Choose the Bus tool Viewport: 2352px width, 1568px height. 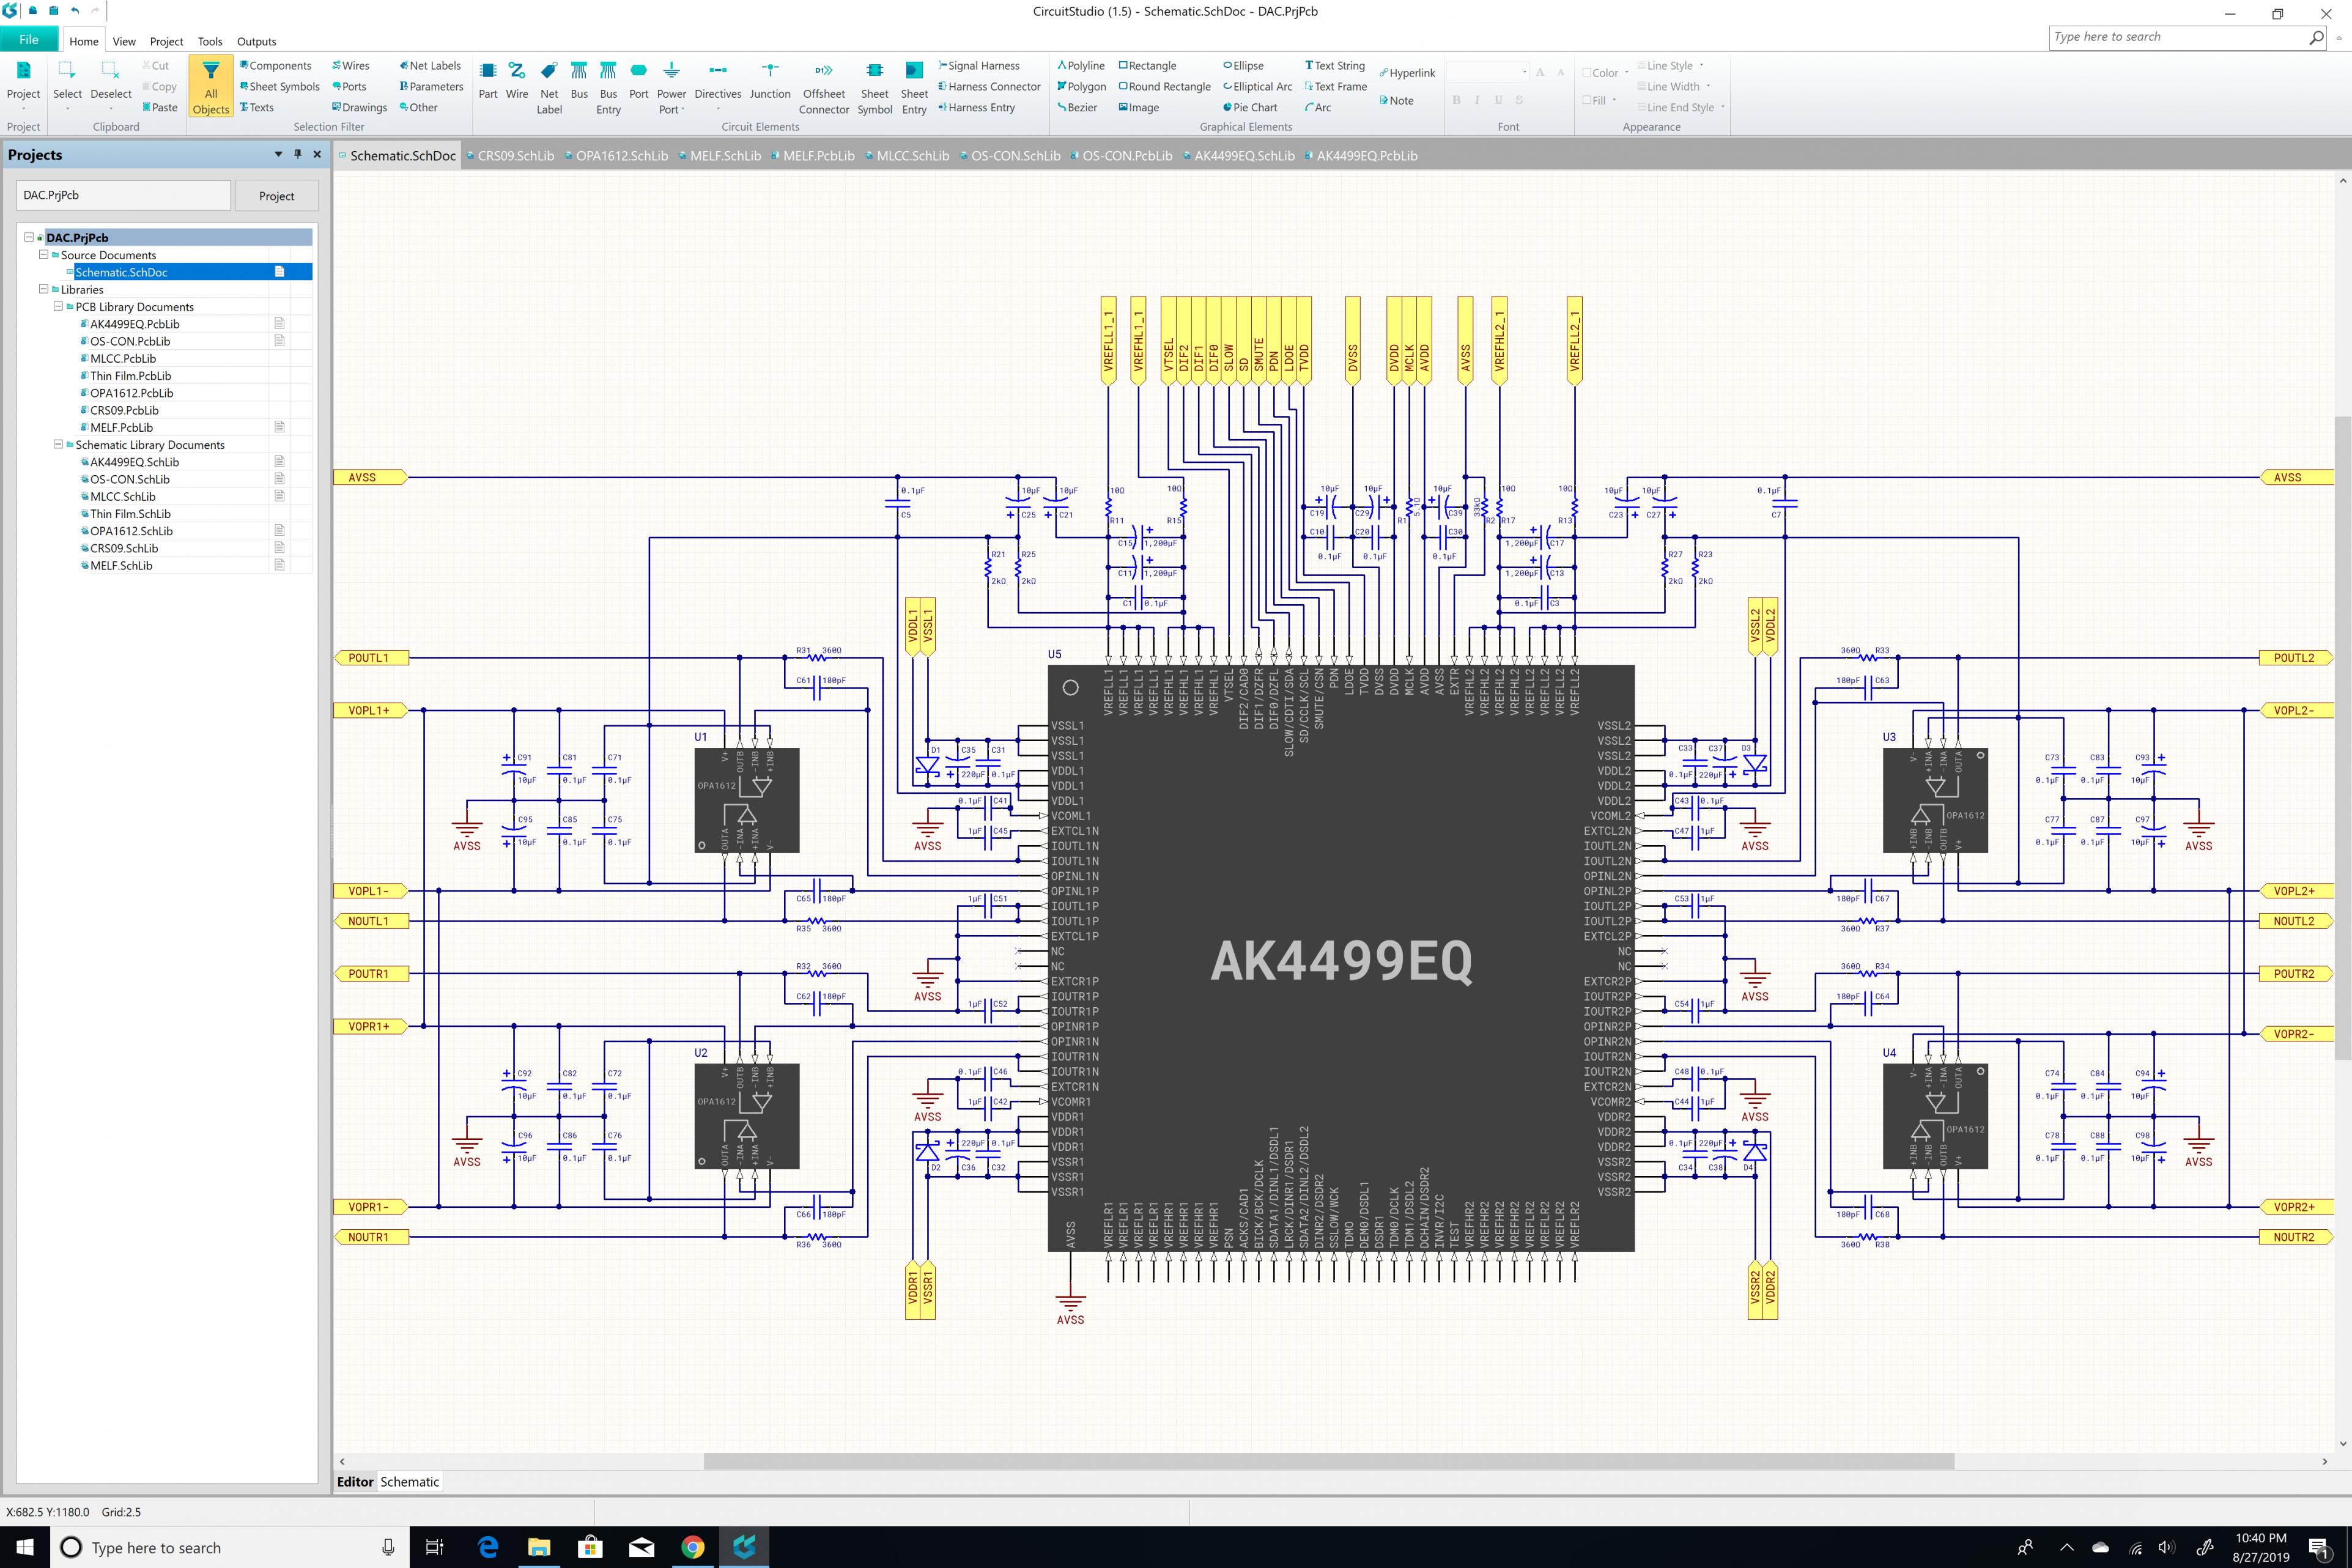[579, 80]
